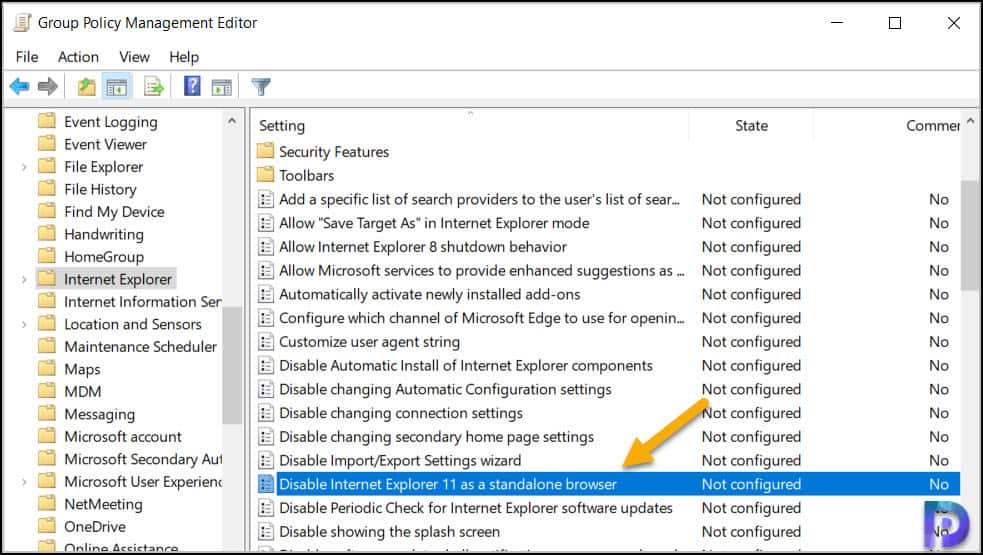Select 'Disable Automatic Install of Internet Explorer components'
983x555 pixels.
pyautogui.click(x=466, y=366)
